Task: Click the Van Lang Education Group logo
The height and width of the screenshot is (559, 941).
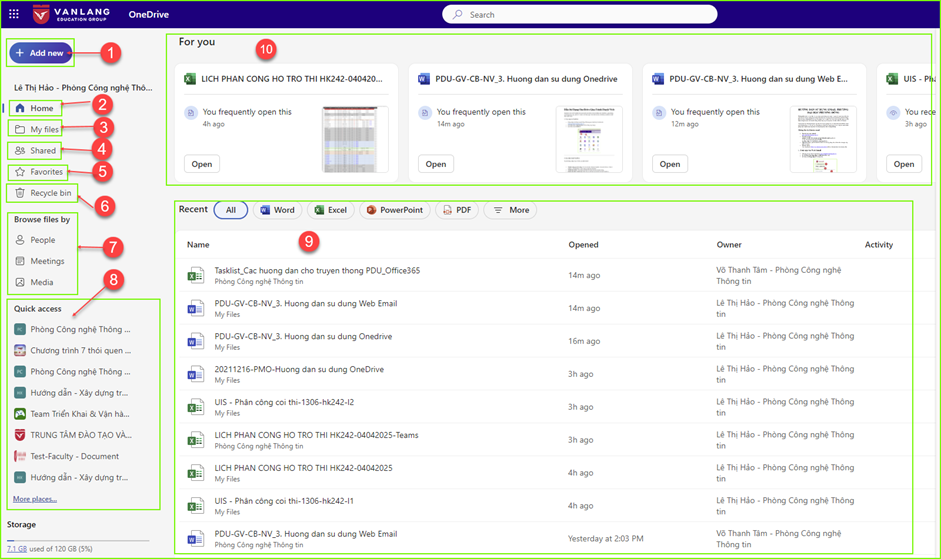Action: coord(71,14)
